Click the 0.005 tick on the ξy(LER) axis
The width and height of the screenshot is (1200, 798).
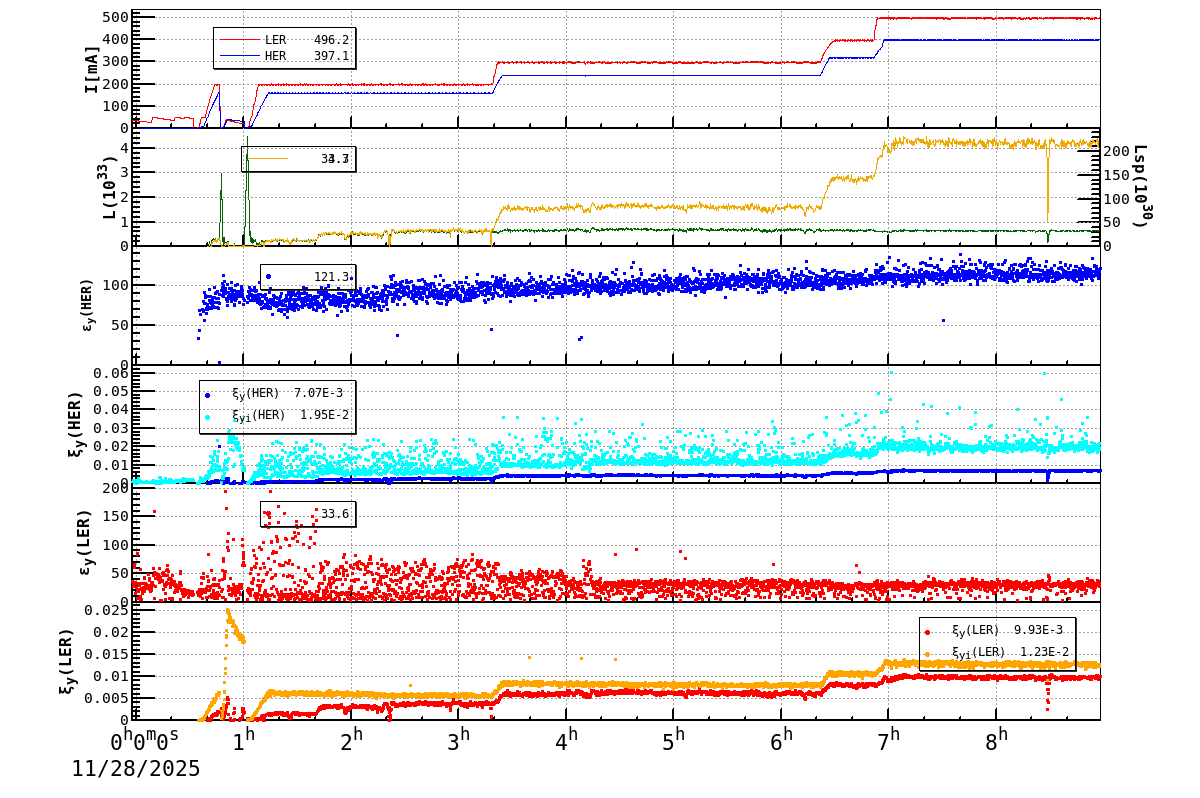tap(108, 698)
